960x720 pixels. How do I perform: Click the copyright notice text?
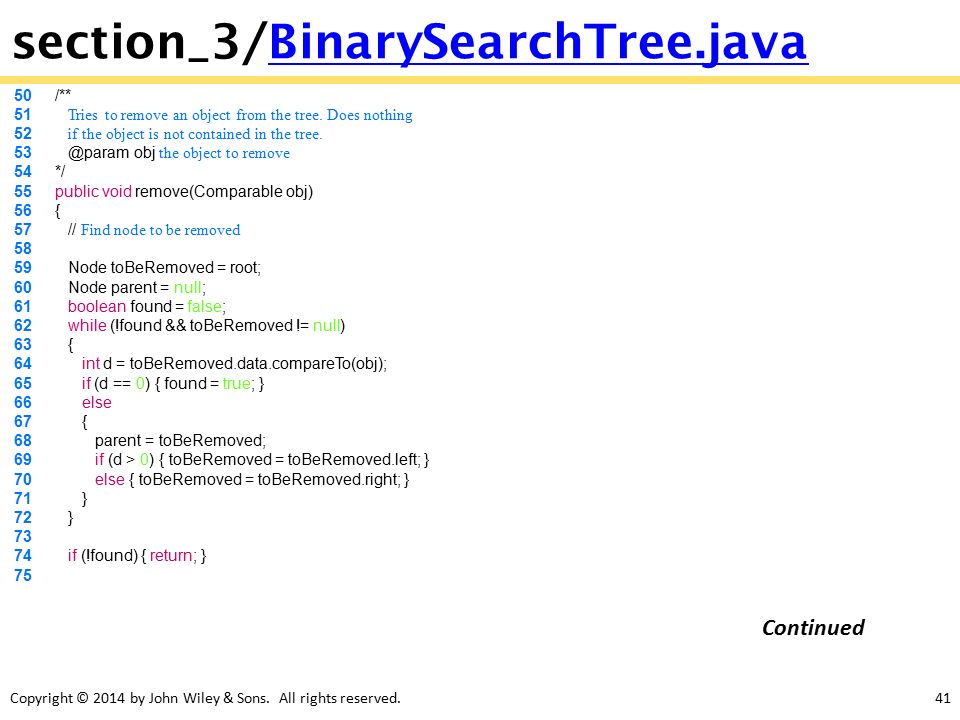[x=205, y=698]
